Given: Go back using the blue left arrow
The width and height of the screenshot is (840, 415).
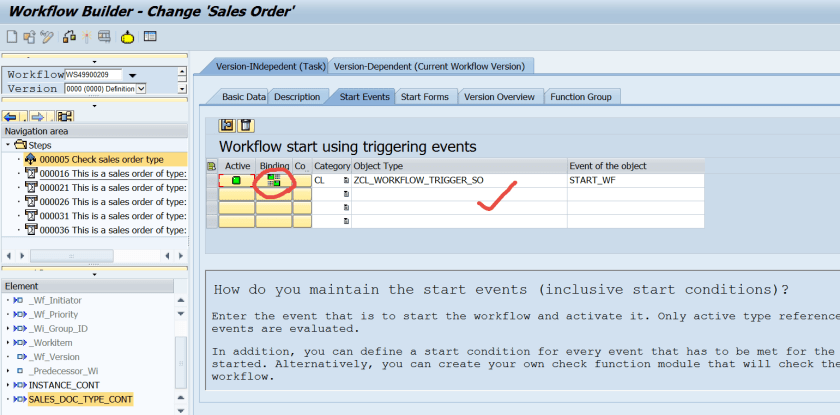Looking at the screenshot, I should coord(10,117).
